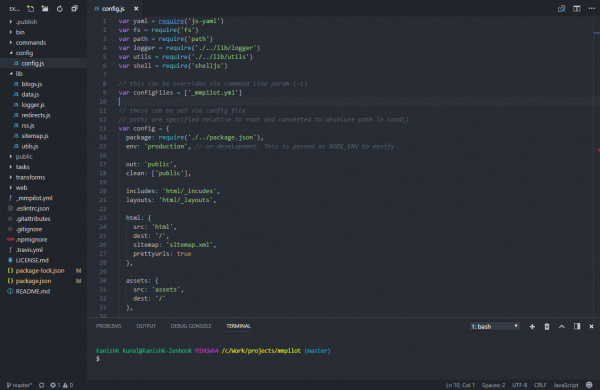Click the New File icon in explorer header
This screenshot has width=600, height=390.
(x=30, y=8)
